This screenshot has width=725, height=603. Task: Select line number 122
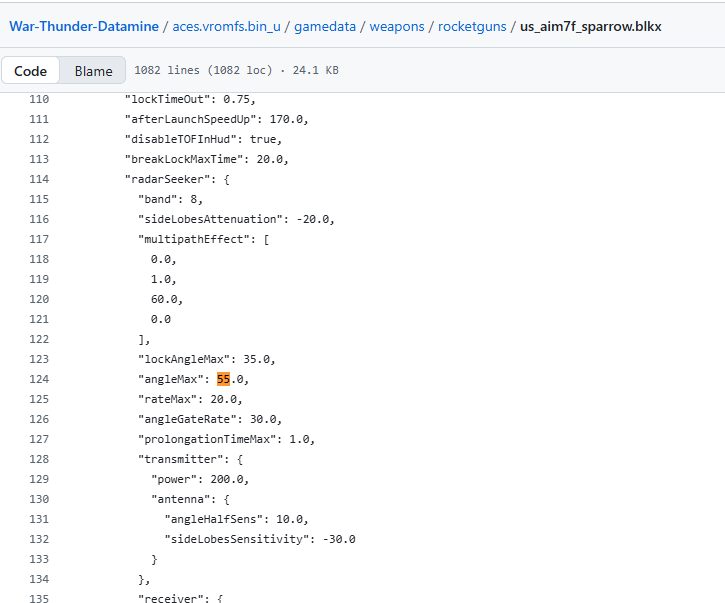[x=39, y=339]
